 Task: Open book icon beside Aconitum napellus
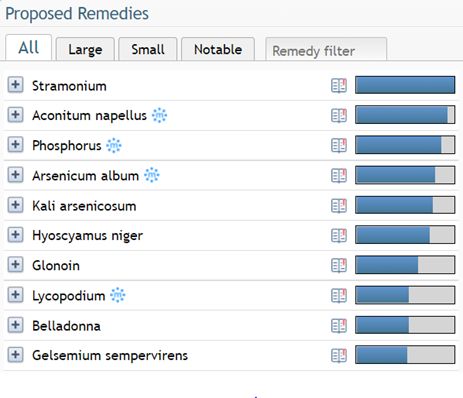[x=339, y=116]
